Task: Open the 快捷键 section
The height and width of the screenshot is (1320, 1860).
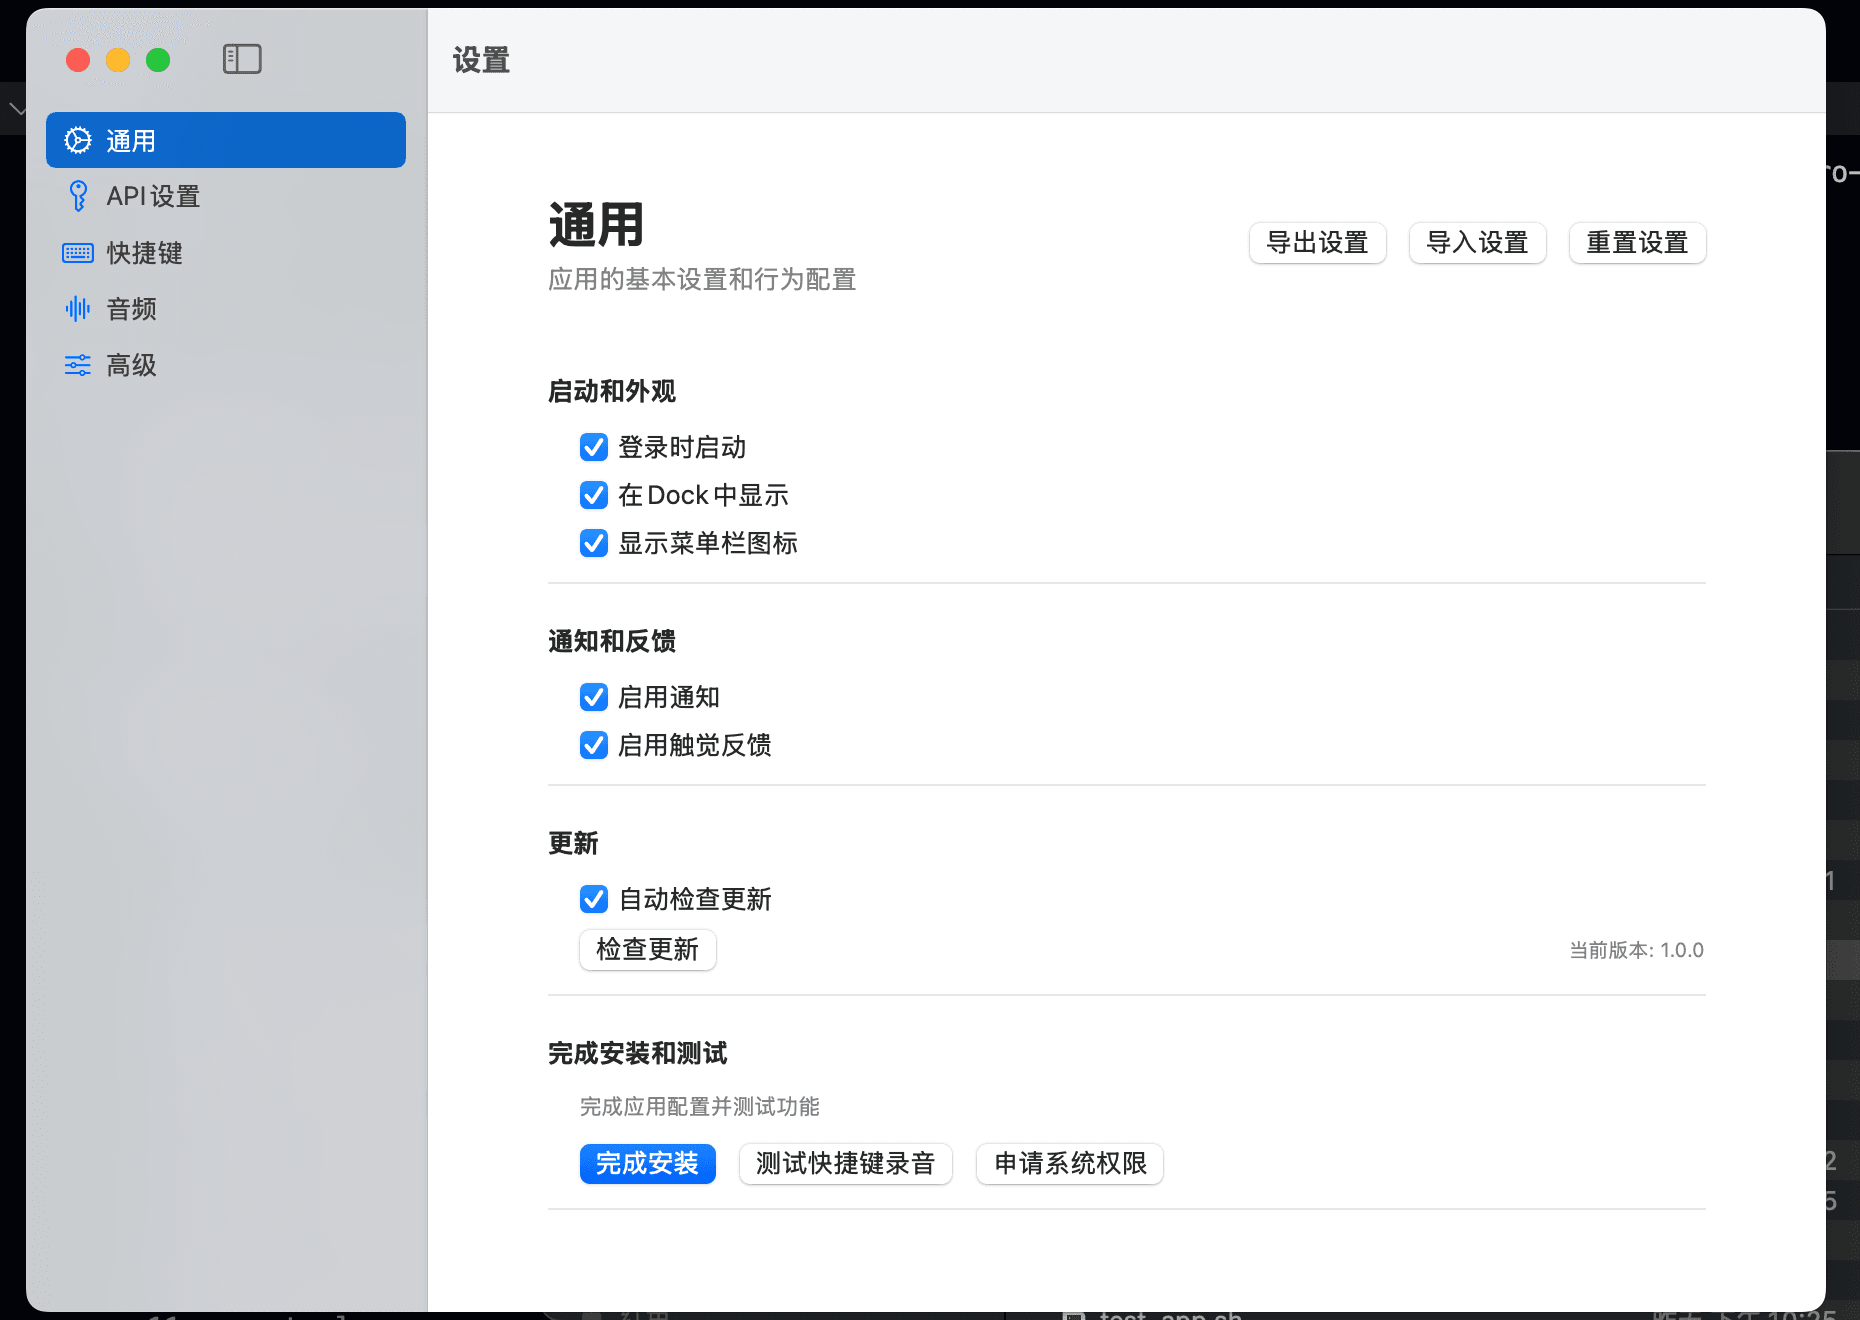Action: (x=226, y=252)
